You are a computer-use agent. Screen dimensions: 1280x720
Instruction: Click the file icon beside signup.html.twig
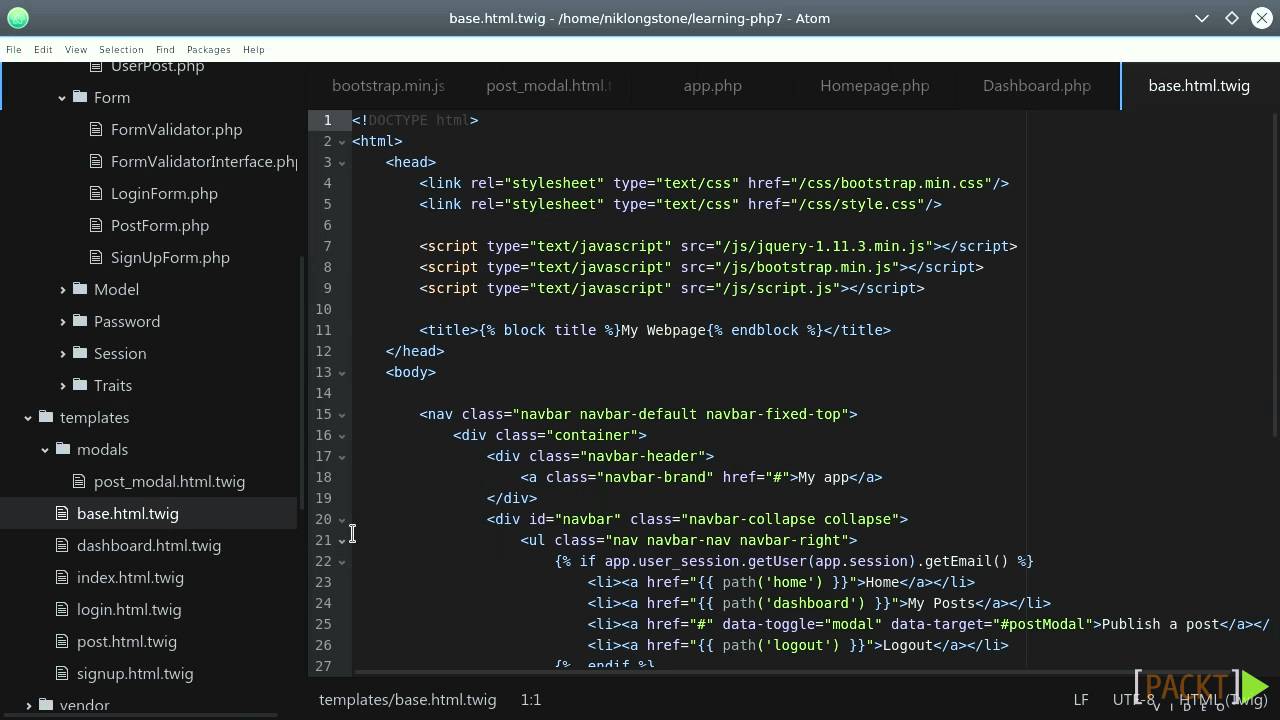[x=62, y=673]
